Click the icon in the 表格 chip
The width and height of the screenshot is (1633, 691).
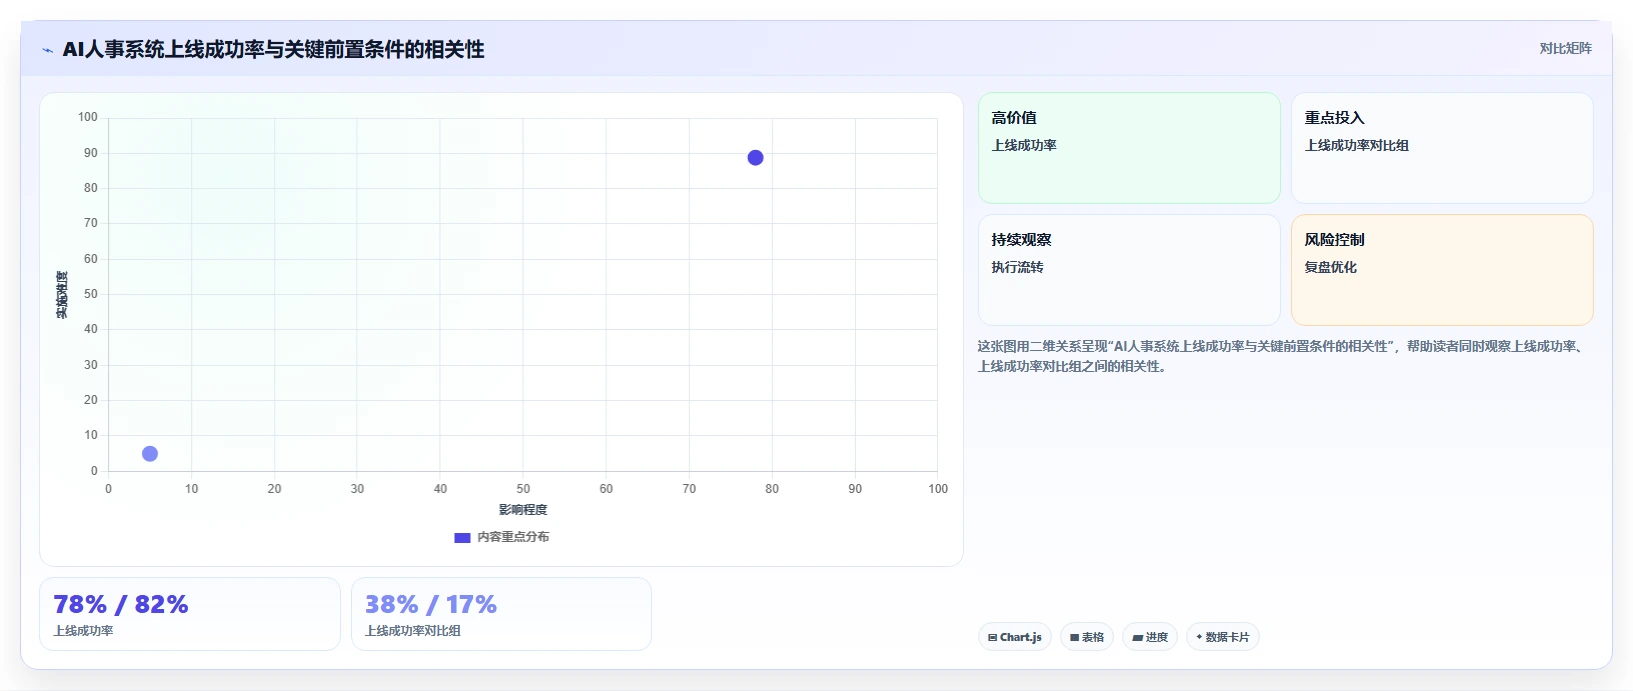point(1074,637)
